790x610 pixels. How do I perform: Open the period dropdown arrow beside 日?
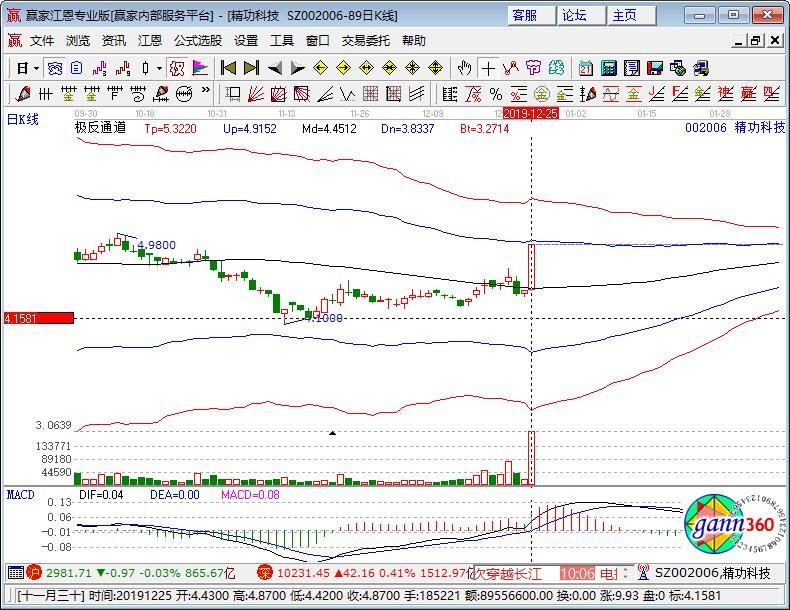[x=36, y=68]
